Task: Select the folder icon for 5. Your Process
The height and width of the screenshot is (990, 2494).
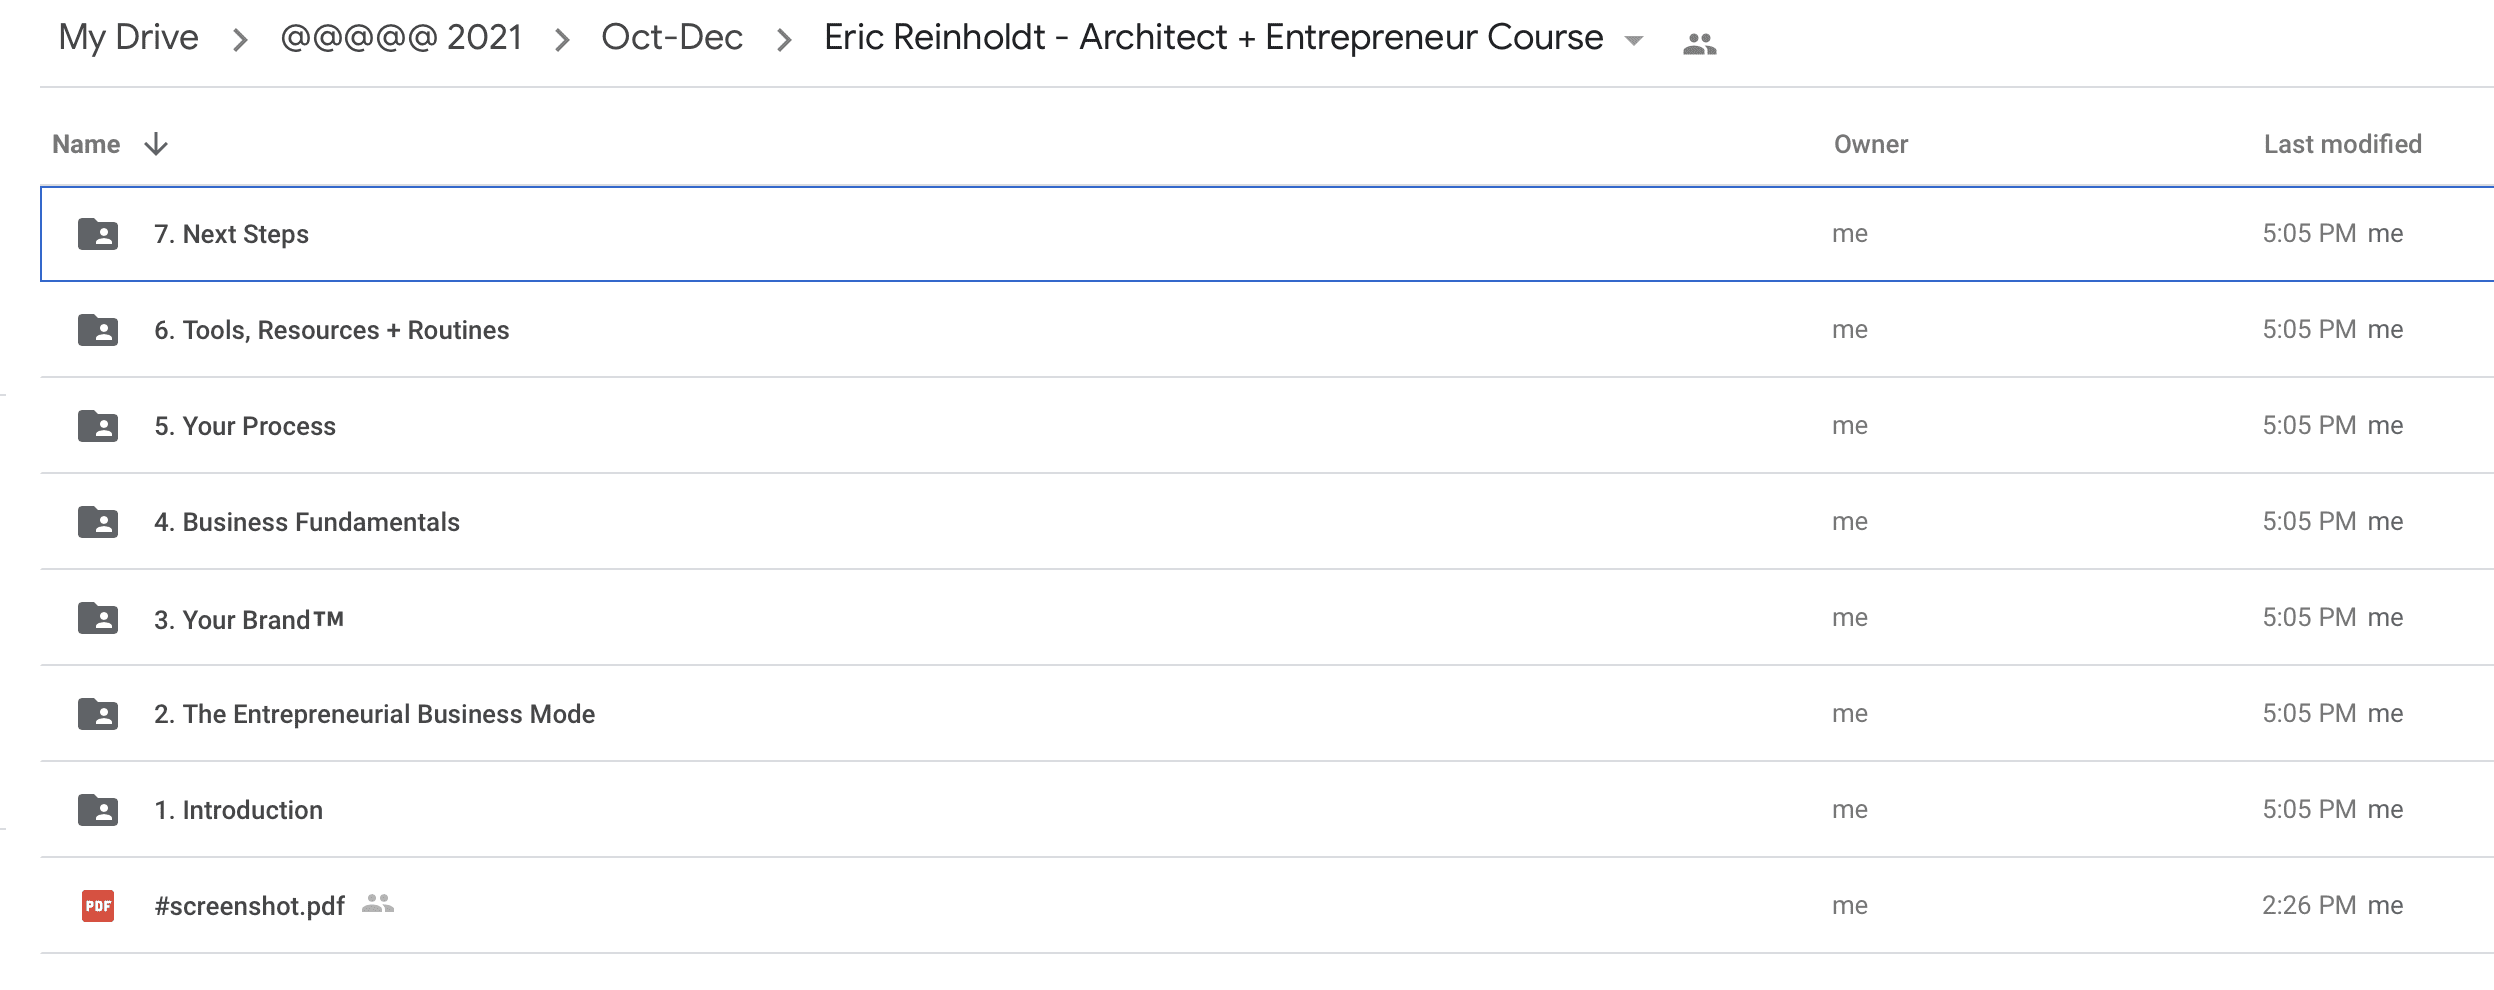Action: coord(98,426)
